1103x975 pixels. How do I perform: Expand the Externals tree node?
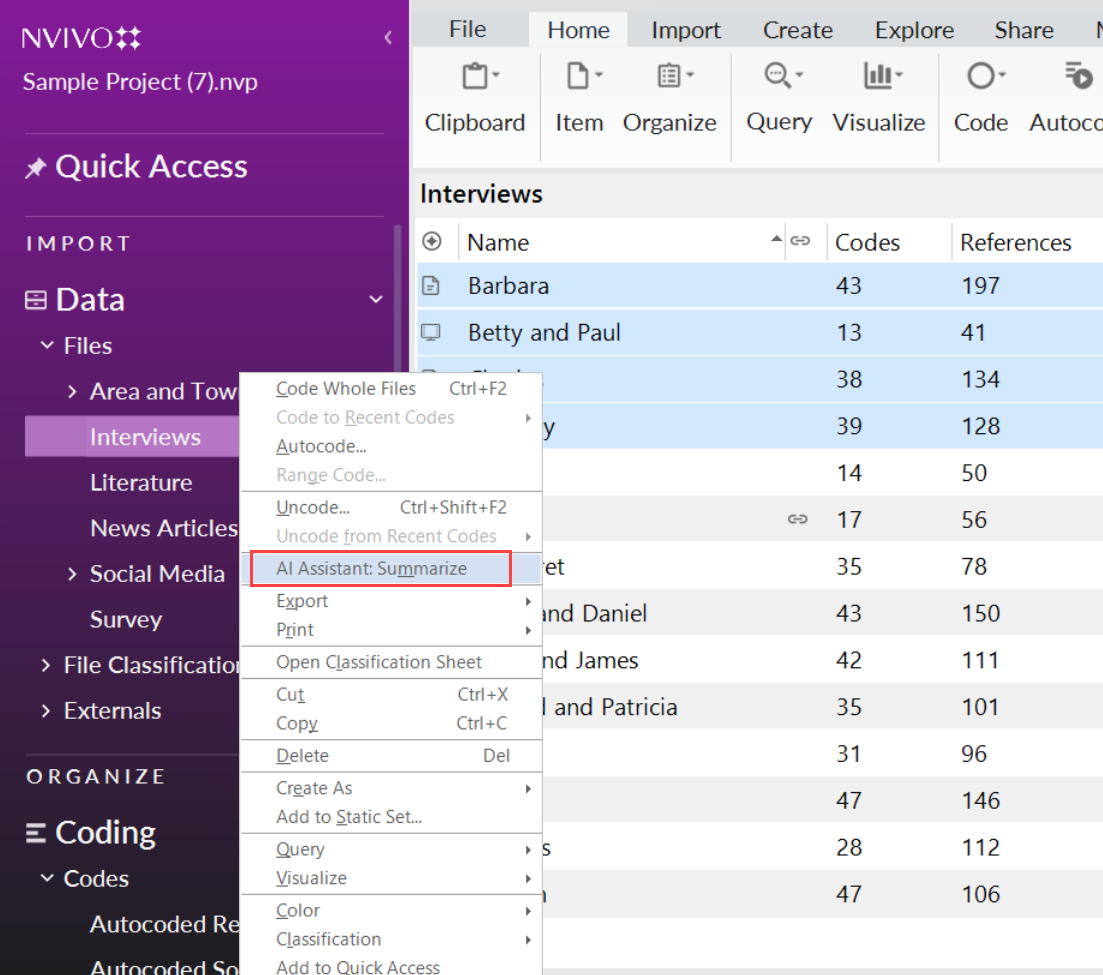(x=46, y=711)
